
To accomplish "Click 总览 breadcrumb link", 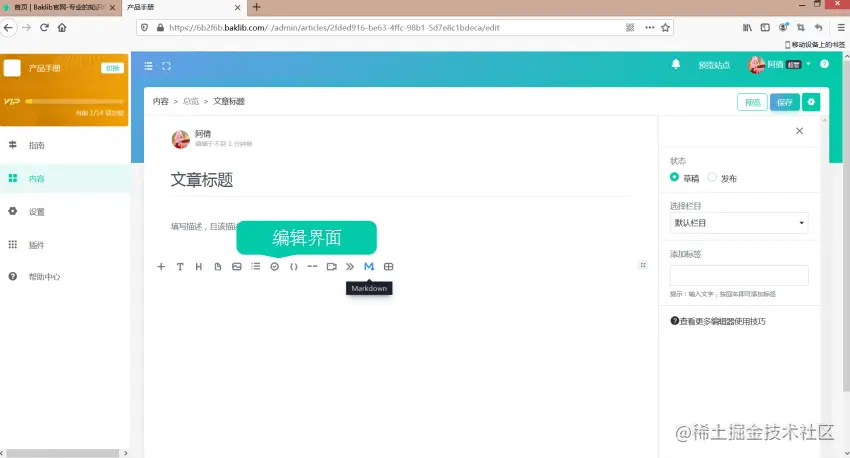I will (191, 101).
